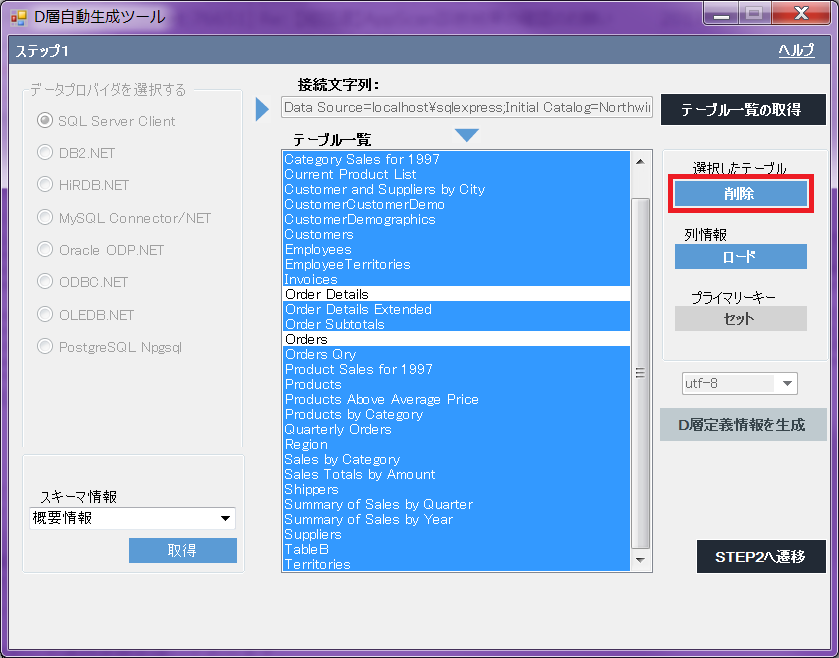The height and width of the screenshot is (658, 839).
Task: Click inside the connection string field
Action: tap(467, 107)
